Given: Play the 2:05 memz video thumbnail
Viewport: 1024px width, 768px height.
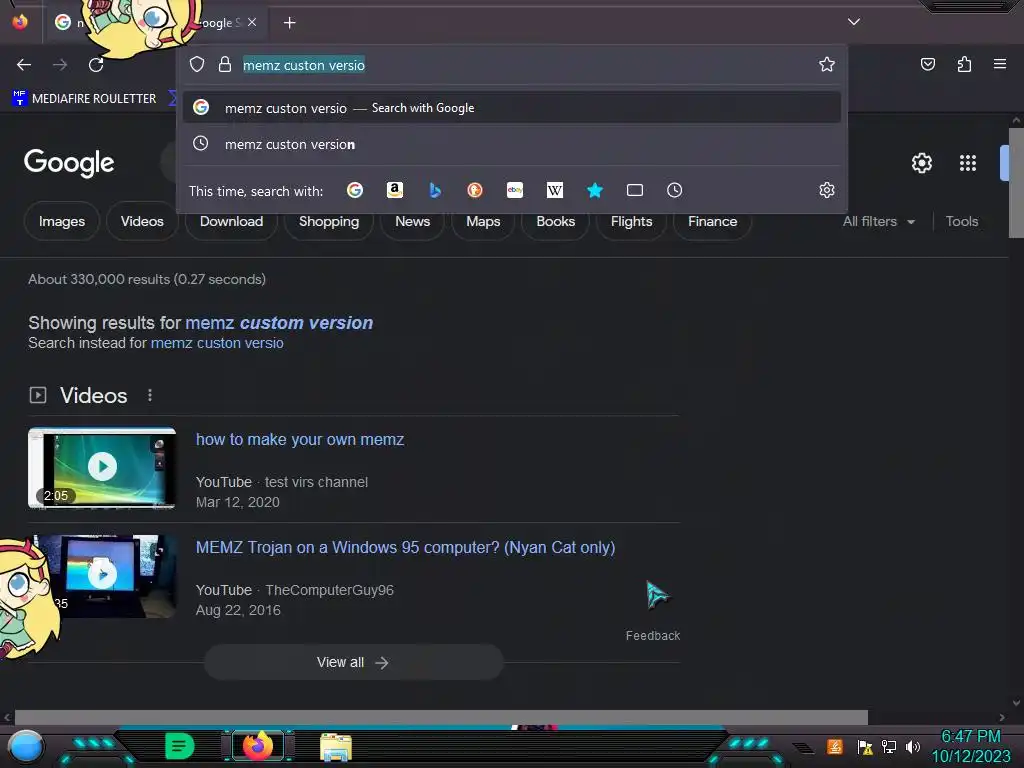Looking at the screenshot, I should pyautogui.click(x=102, y=468).
